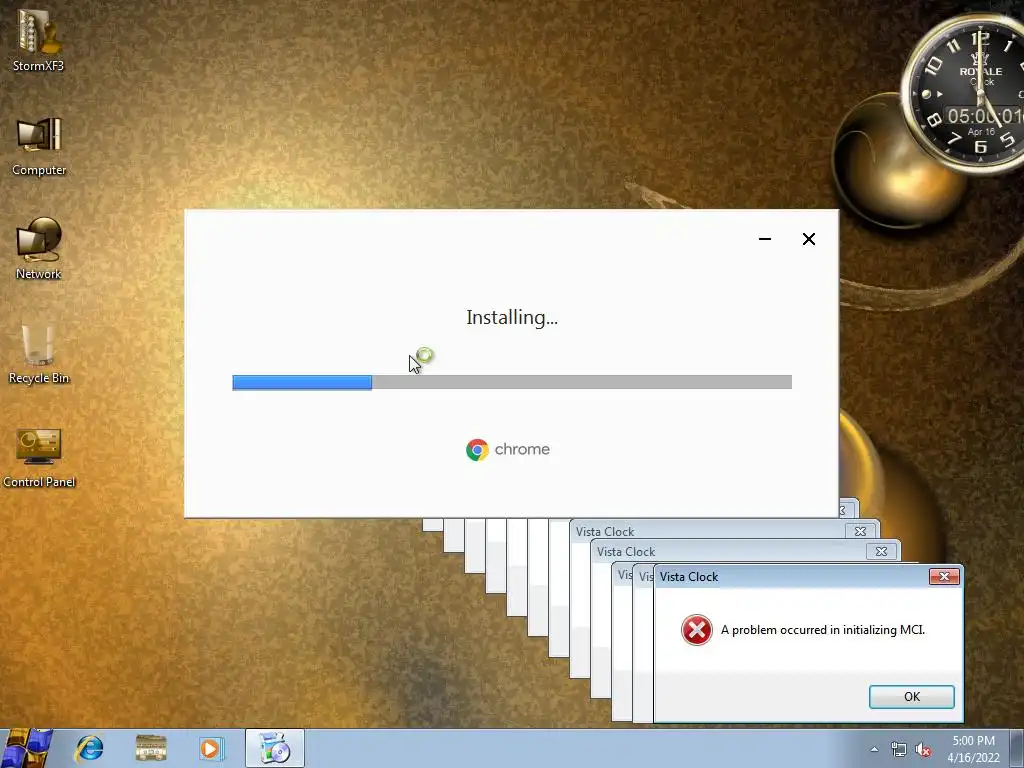Click the Installing... status text

[x=512, y=317]
